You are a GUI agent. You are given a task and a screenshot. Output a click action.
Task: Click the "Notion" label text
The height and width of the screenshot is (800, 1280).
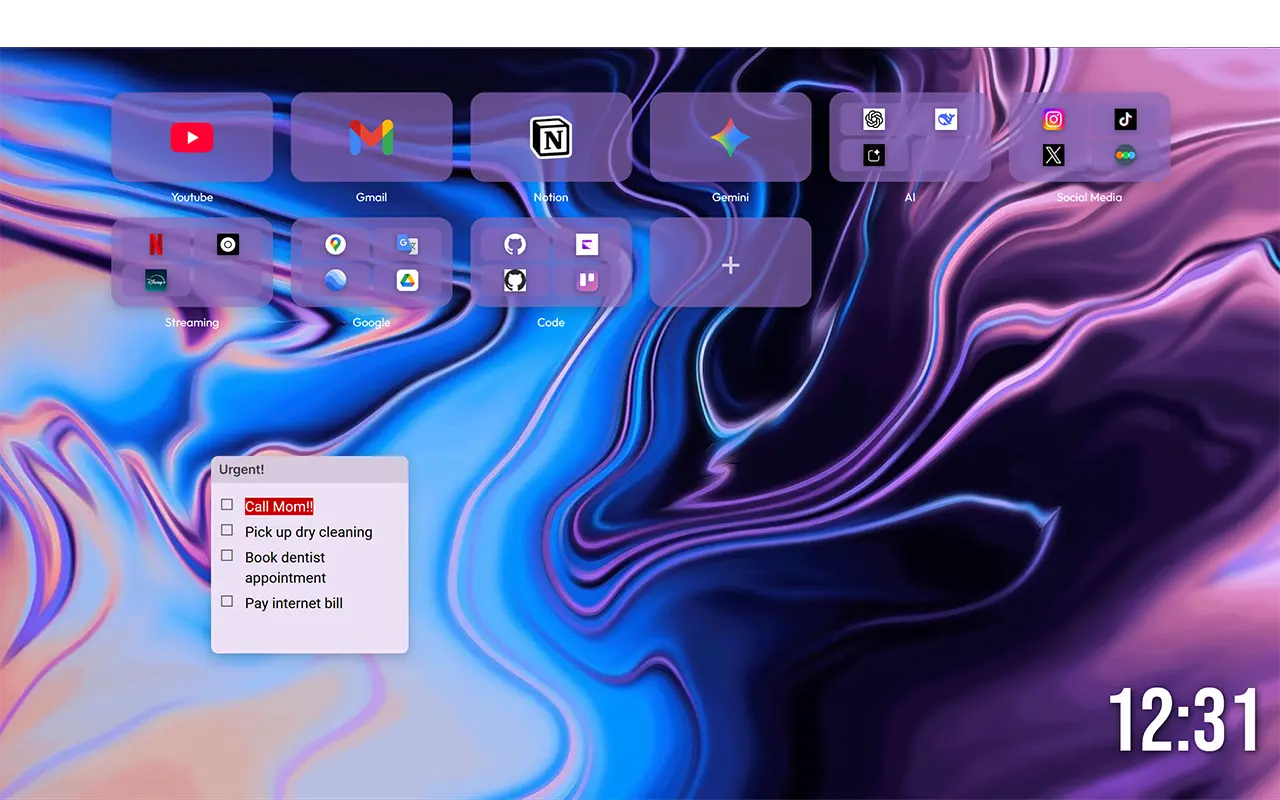[x=551, y=197]
